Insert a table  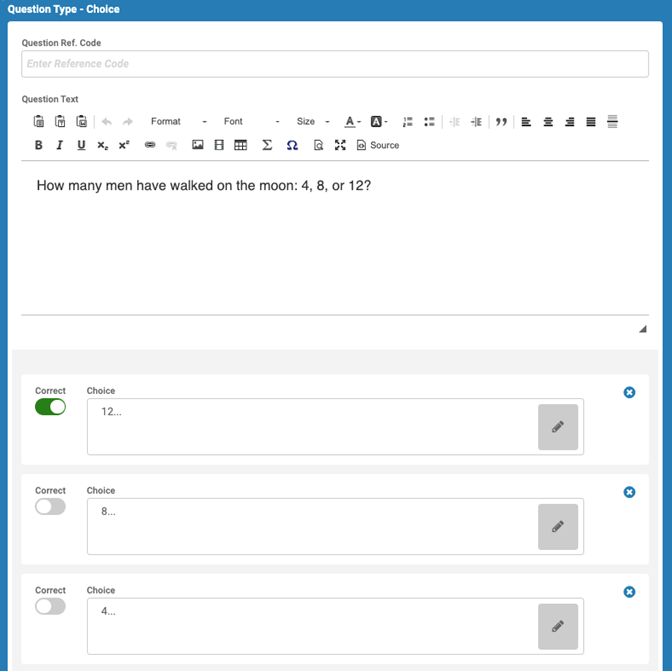click(x=240, y=145)
